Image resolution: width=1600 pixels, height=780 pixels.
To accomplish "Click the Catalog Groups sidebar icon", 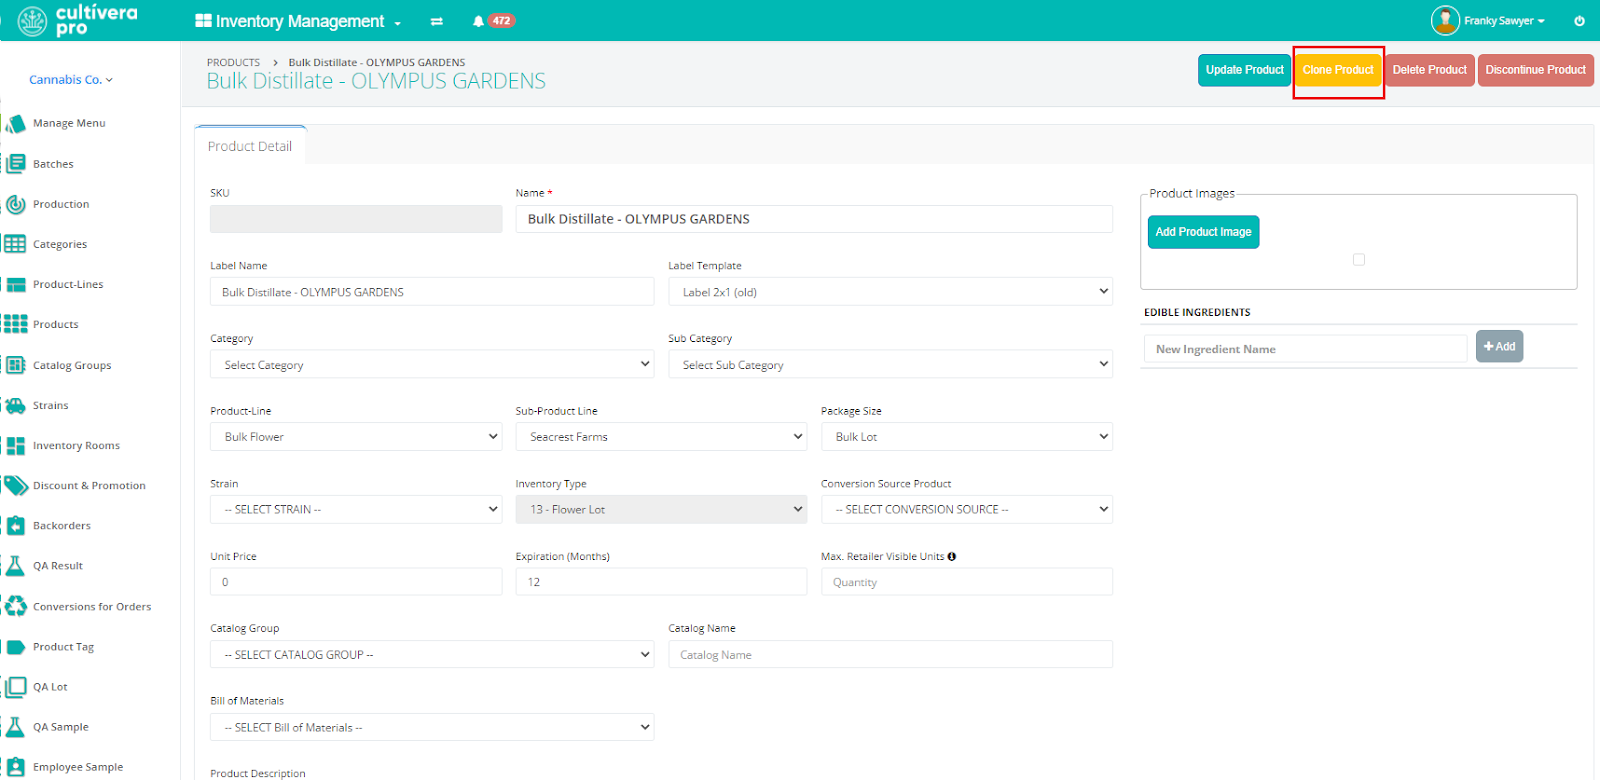I will 15,365.
